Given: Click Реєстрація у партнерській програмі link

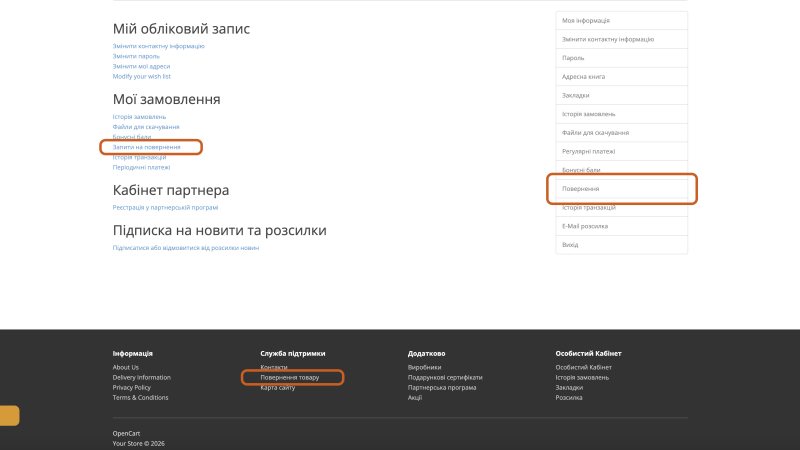Looking at the screenshot, I should click(165, 208).
